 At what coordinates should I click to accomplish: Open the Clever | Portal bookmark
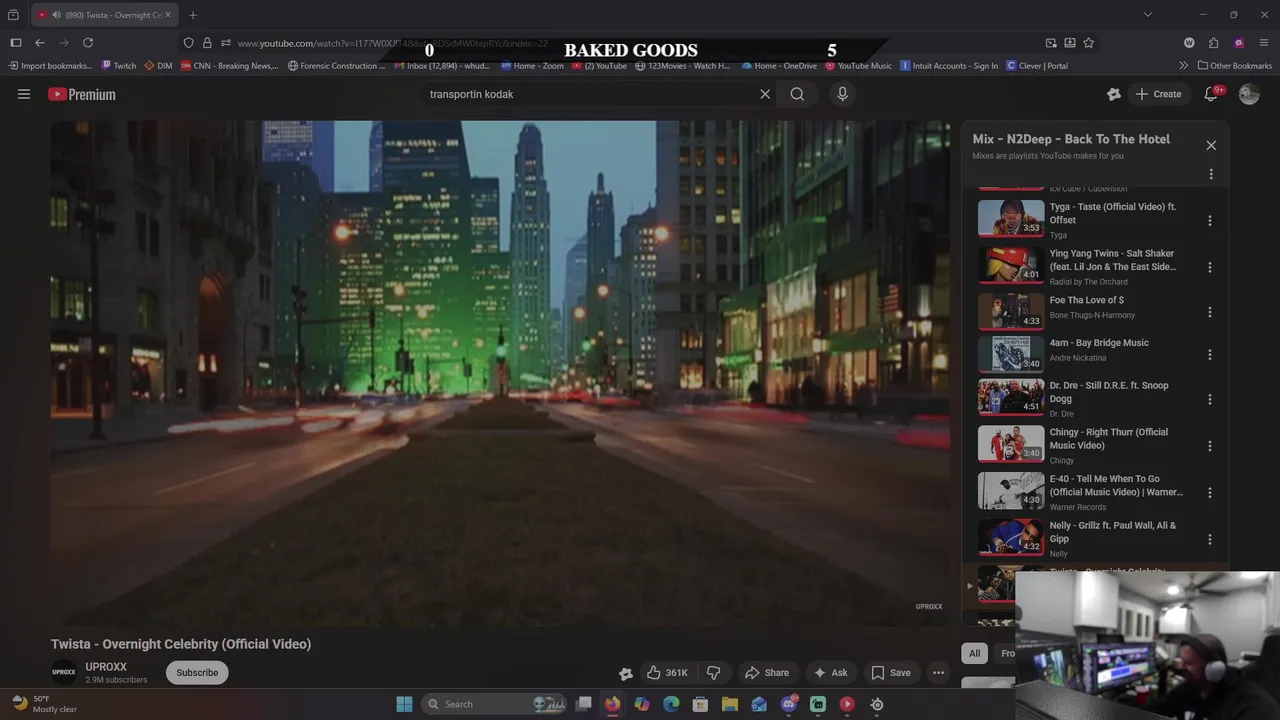click(1037, 66)
